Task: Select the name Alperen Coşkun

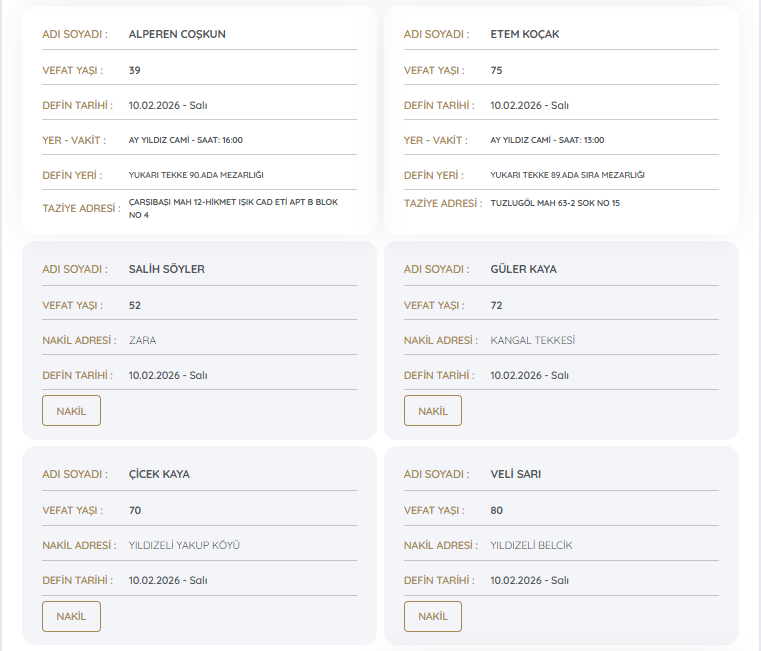Action: tap(177, 34)
